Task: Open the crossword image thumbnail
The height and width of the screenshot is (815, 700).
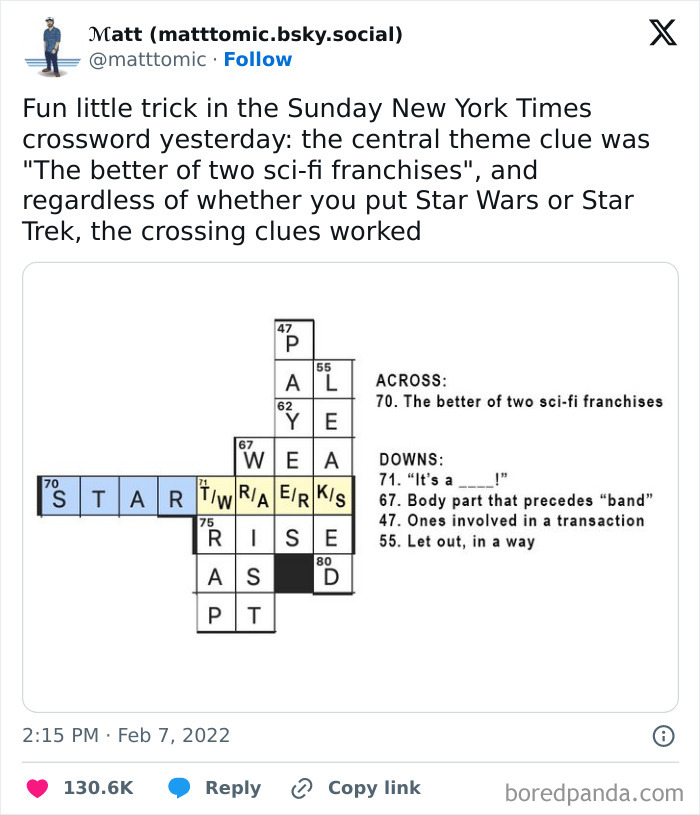Action: 350,486
